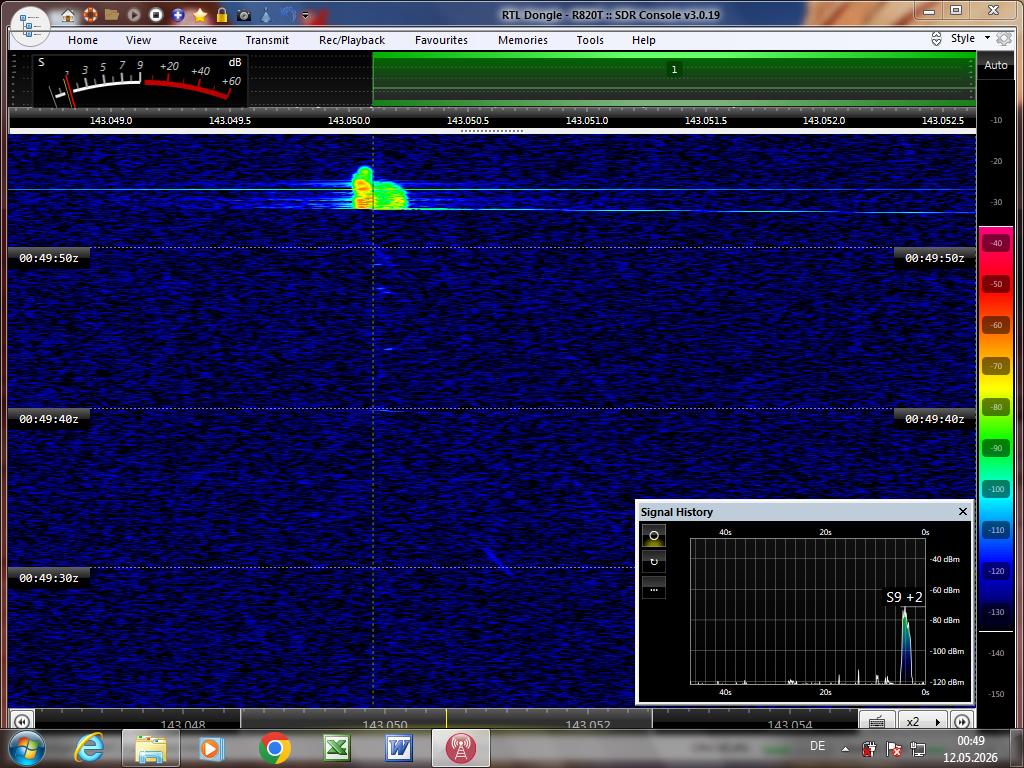Open the media player taskbar icon
The height and width of the screenshot is (768, 1024).
(x=212, y=748)
